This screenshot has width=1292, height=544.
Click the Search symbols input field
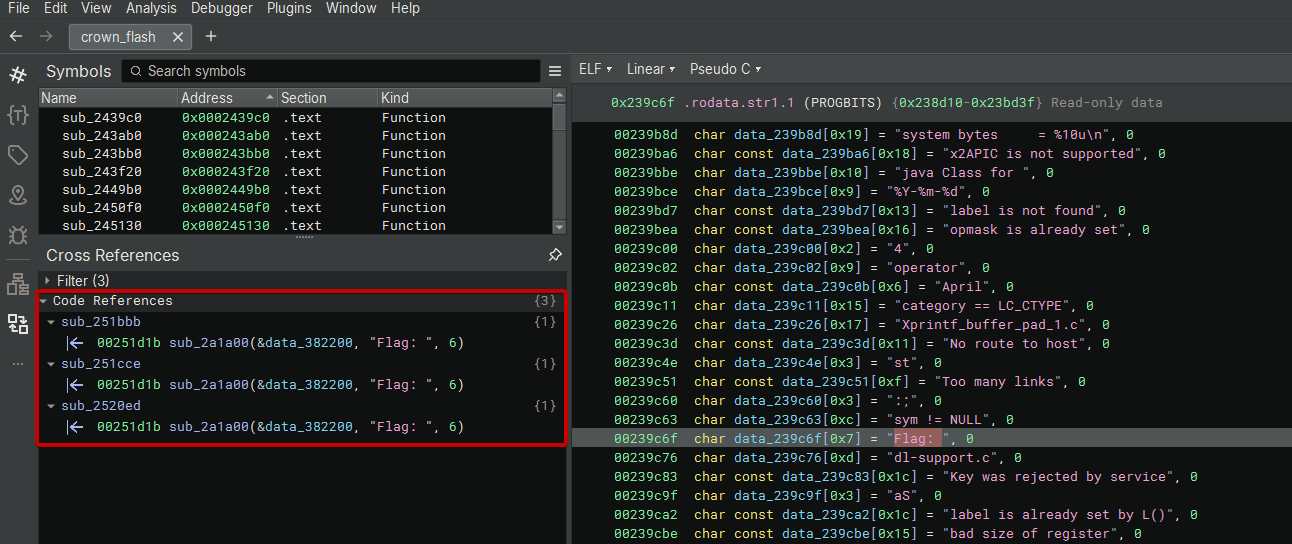(335, 71)
